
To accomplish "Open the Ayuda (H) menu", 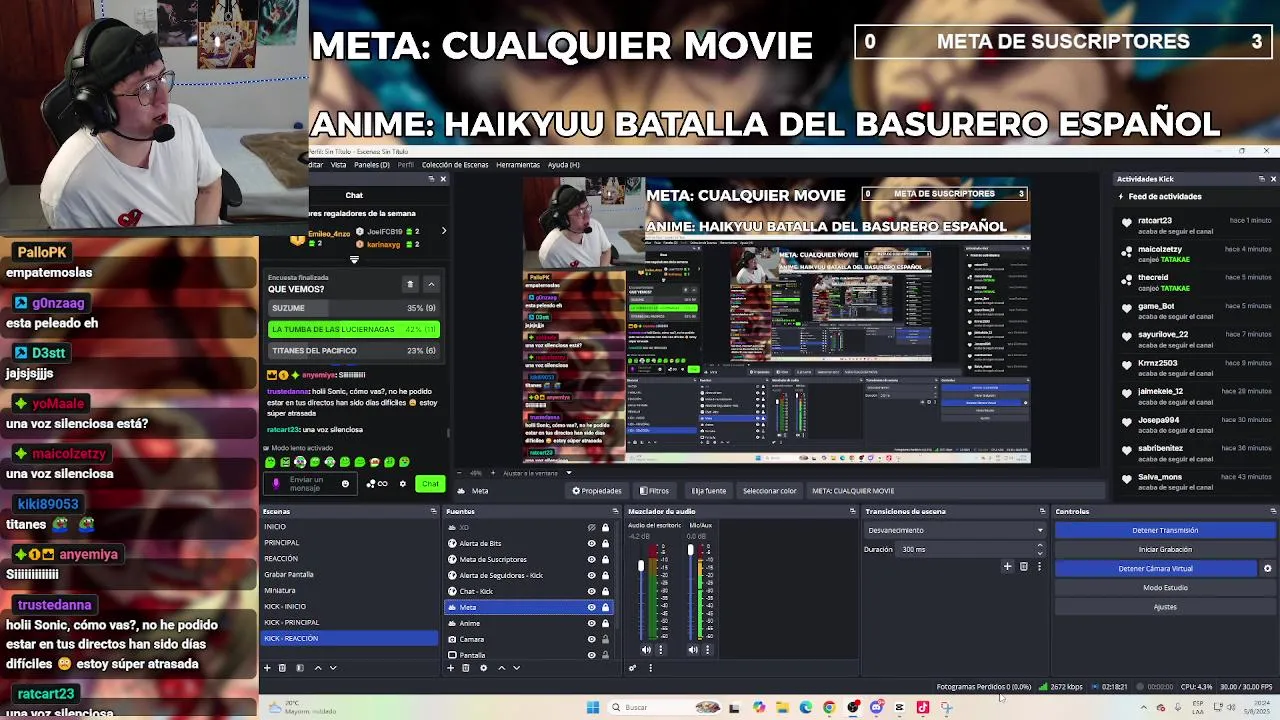I will point(563,165).
